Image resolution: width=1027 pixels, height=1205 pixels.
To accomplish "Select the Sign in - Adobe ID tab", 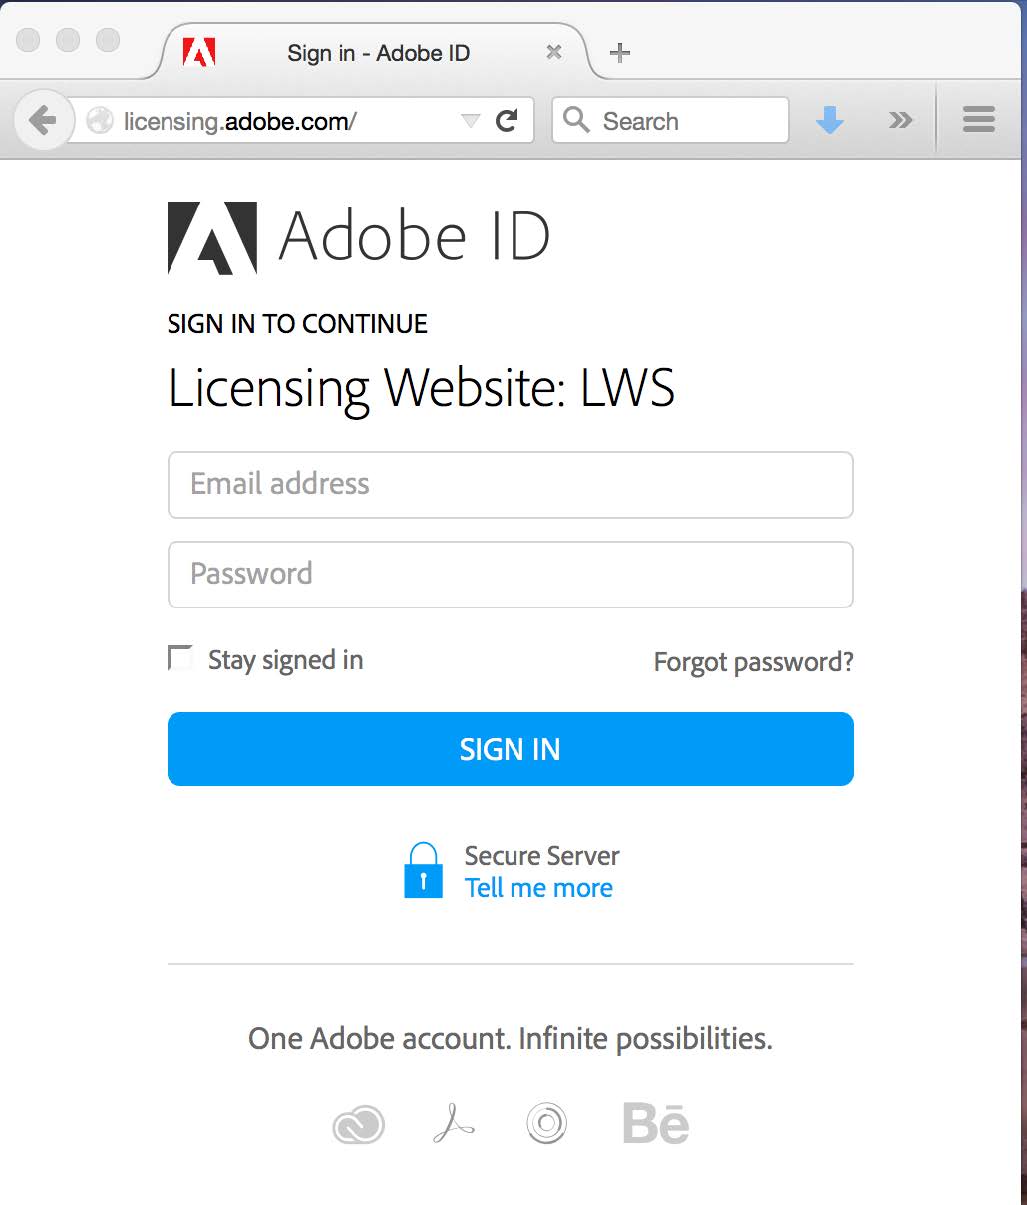I will click(x=378, y=53).
